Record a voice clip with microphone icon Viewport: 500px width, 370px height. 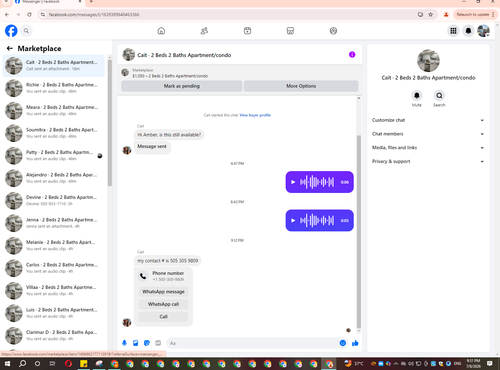pos(124,343)
